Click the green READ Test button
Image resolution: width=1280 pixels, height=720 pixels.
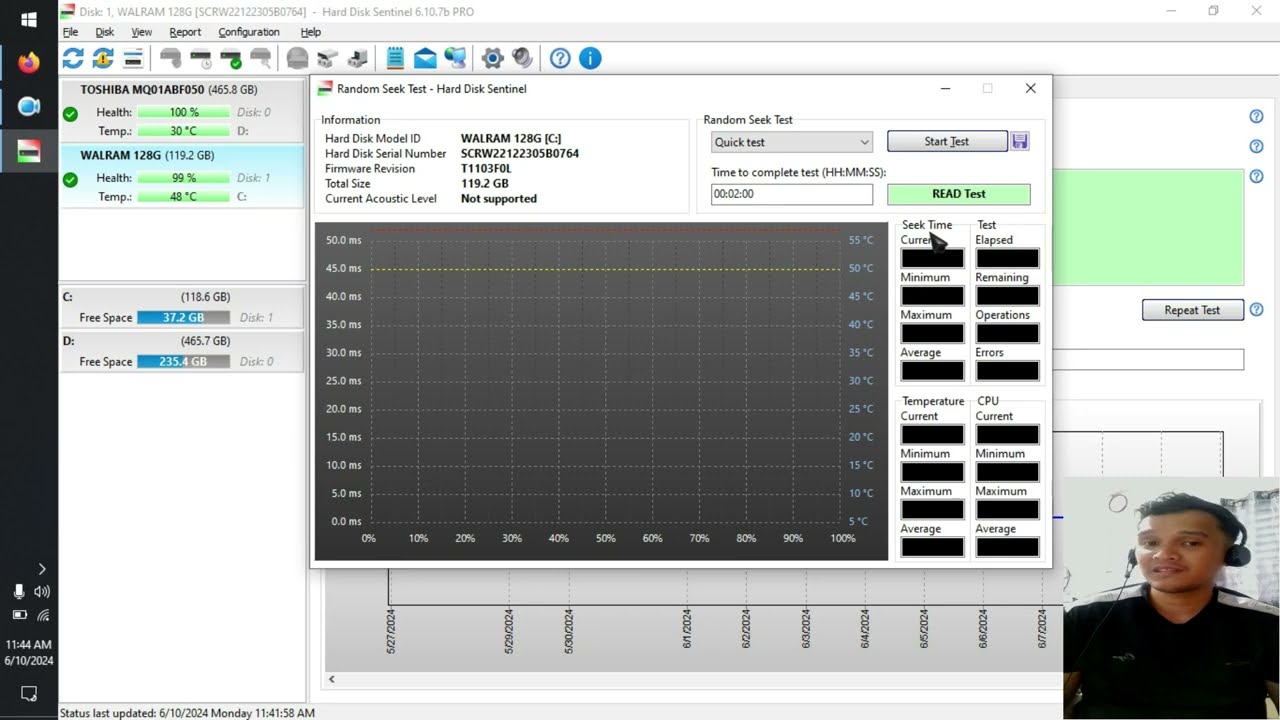pyautogui.click(x=959, y=194)
